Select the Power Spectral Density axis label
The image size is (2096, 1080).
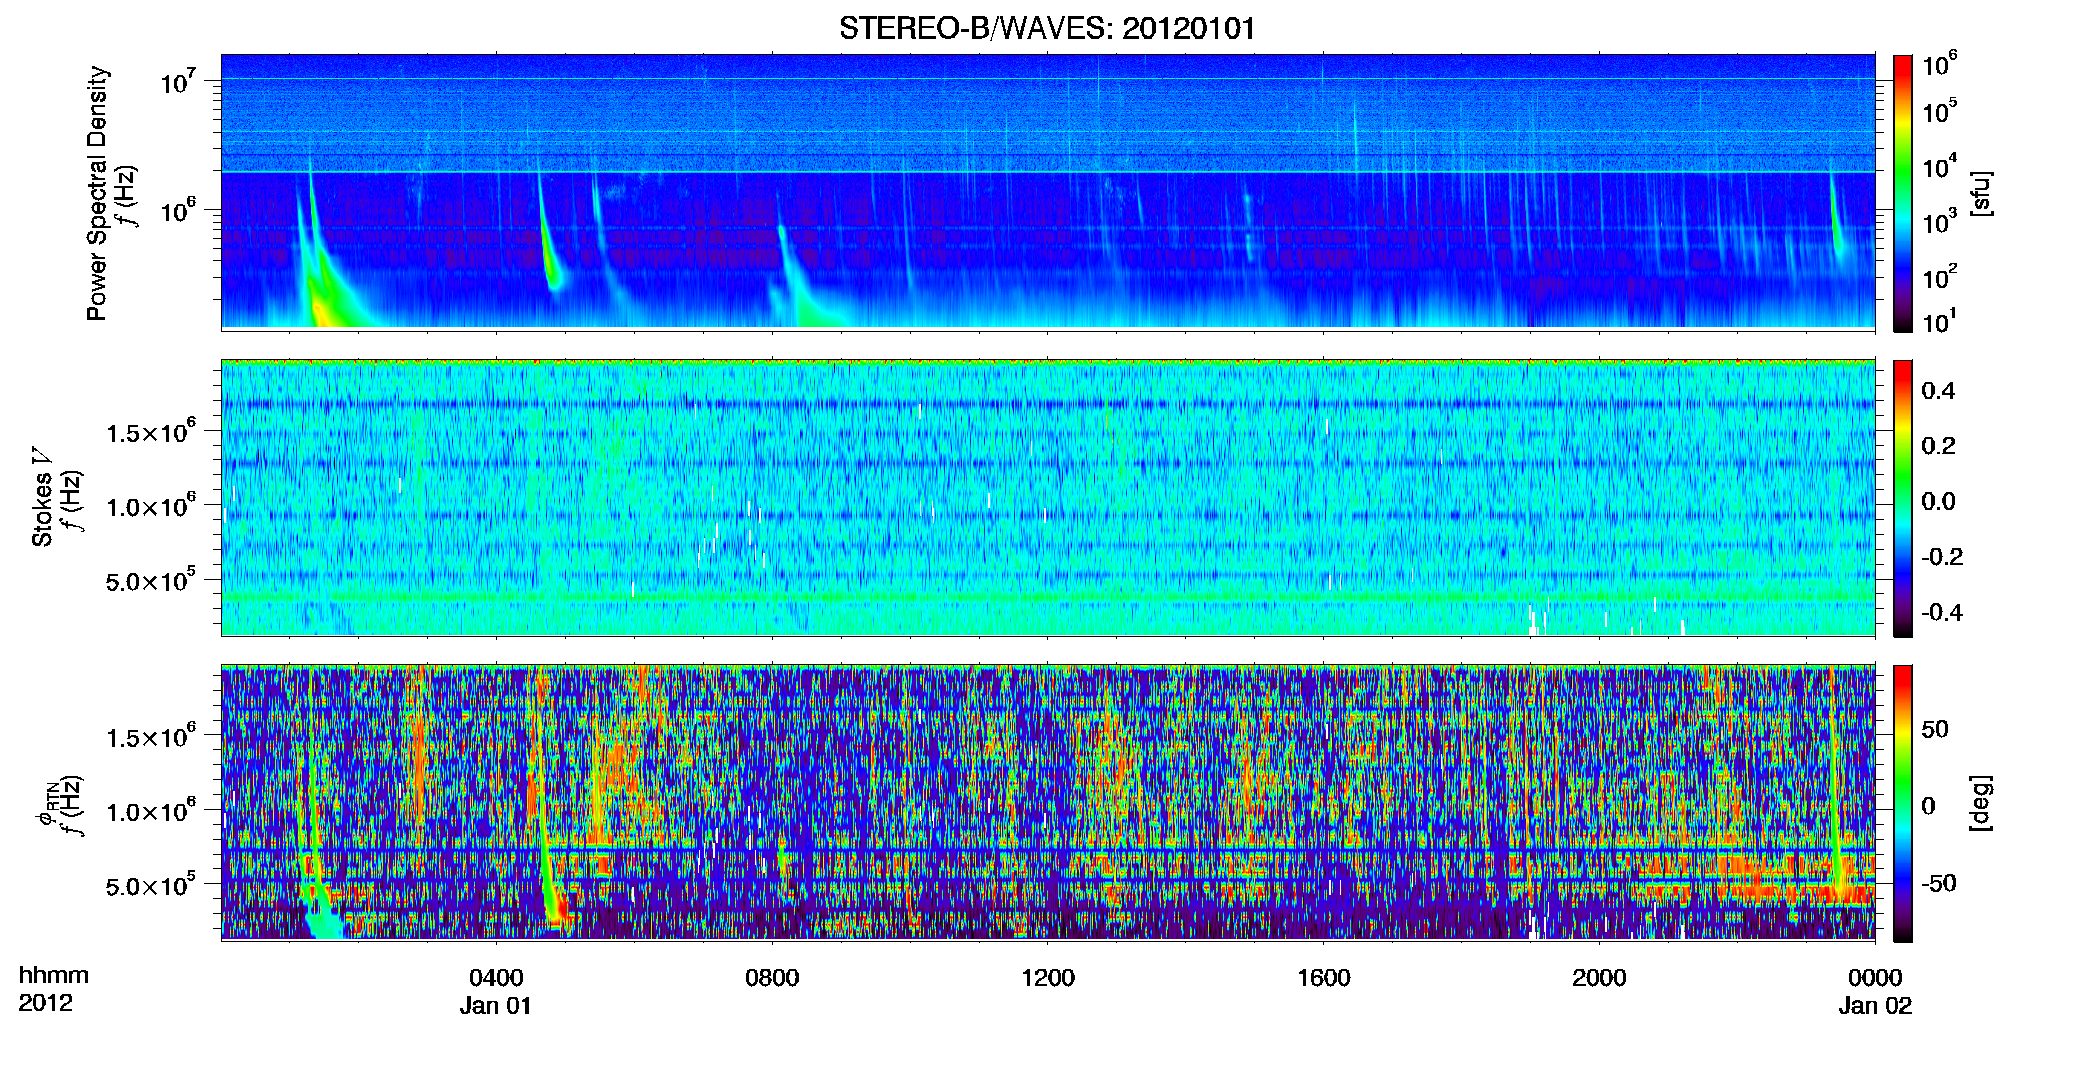tap(97, 193)
